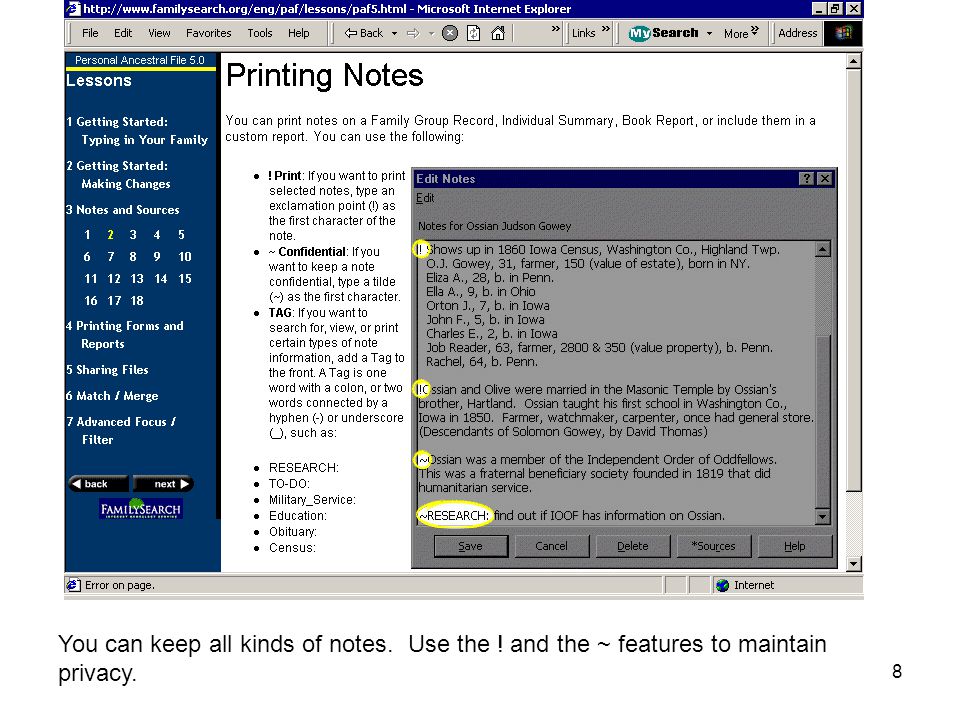The image size is (960, 720).
Task: Click the Stop icon in IE toolbar
Action: pyautogui.click(x=449, y=33)
